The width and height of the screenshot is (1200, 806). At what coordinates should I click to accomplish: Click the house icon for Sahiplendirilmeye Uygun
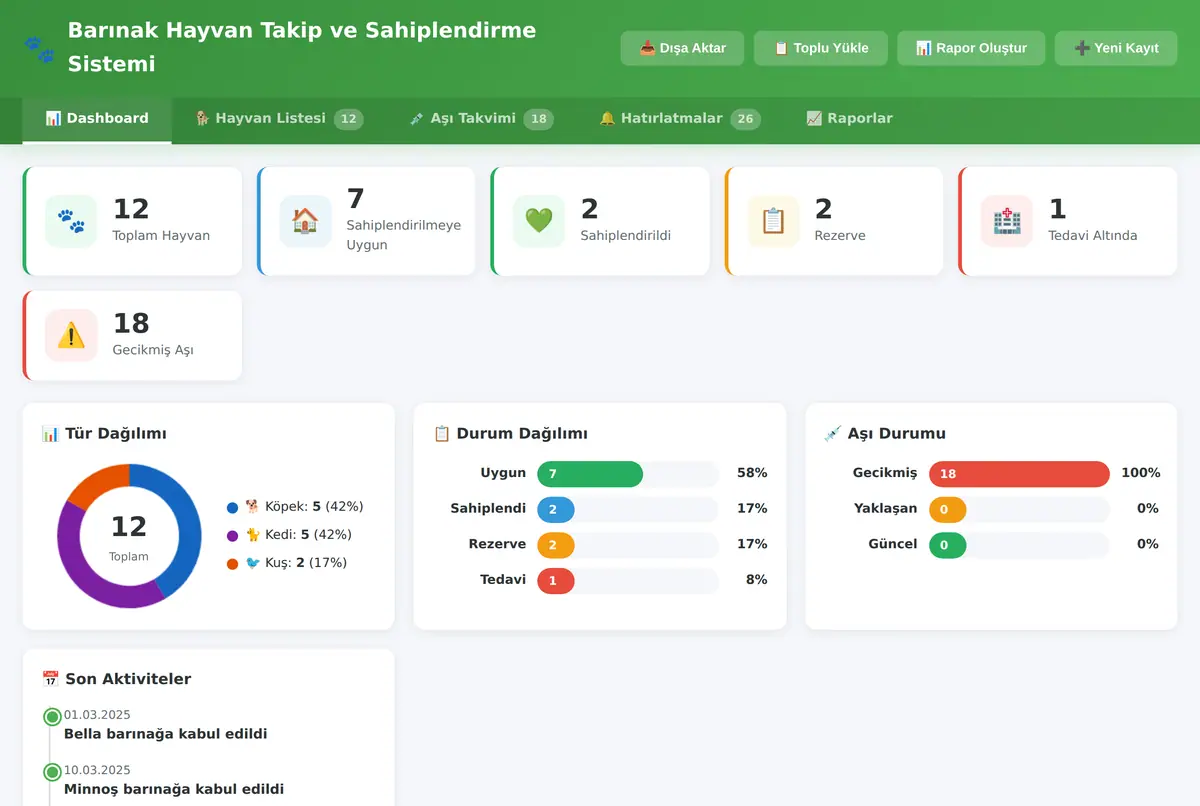point(305,221)
